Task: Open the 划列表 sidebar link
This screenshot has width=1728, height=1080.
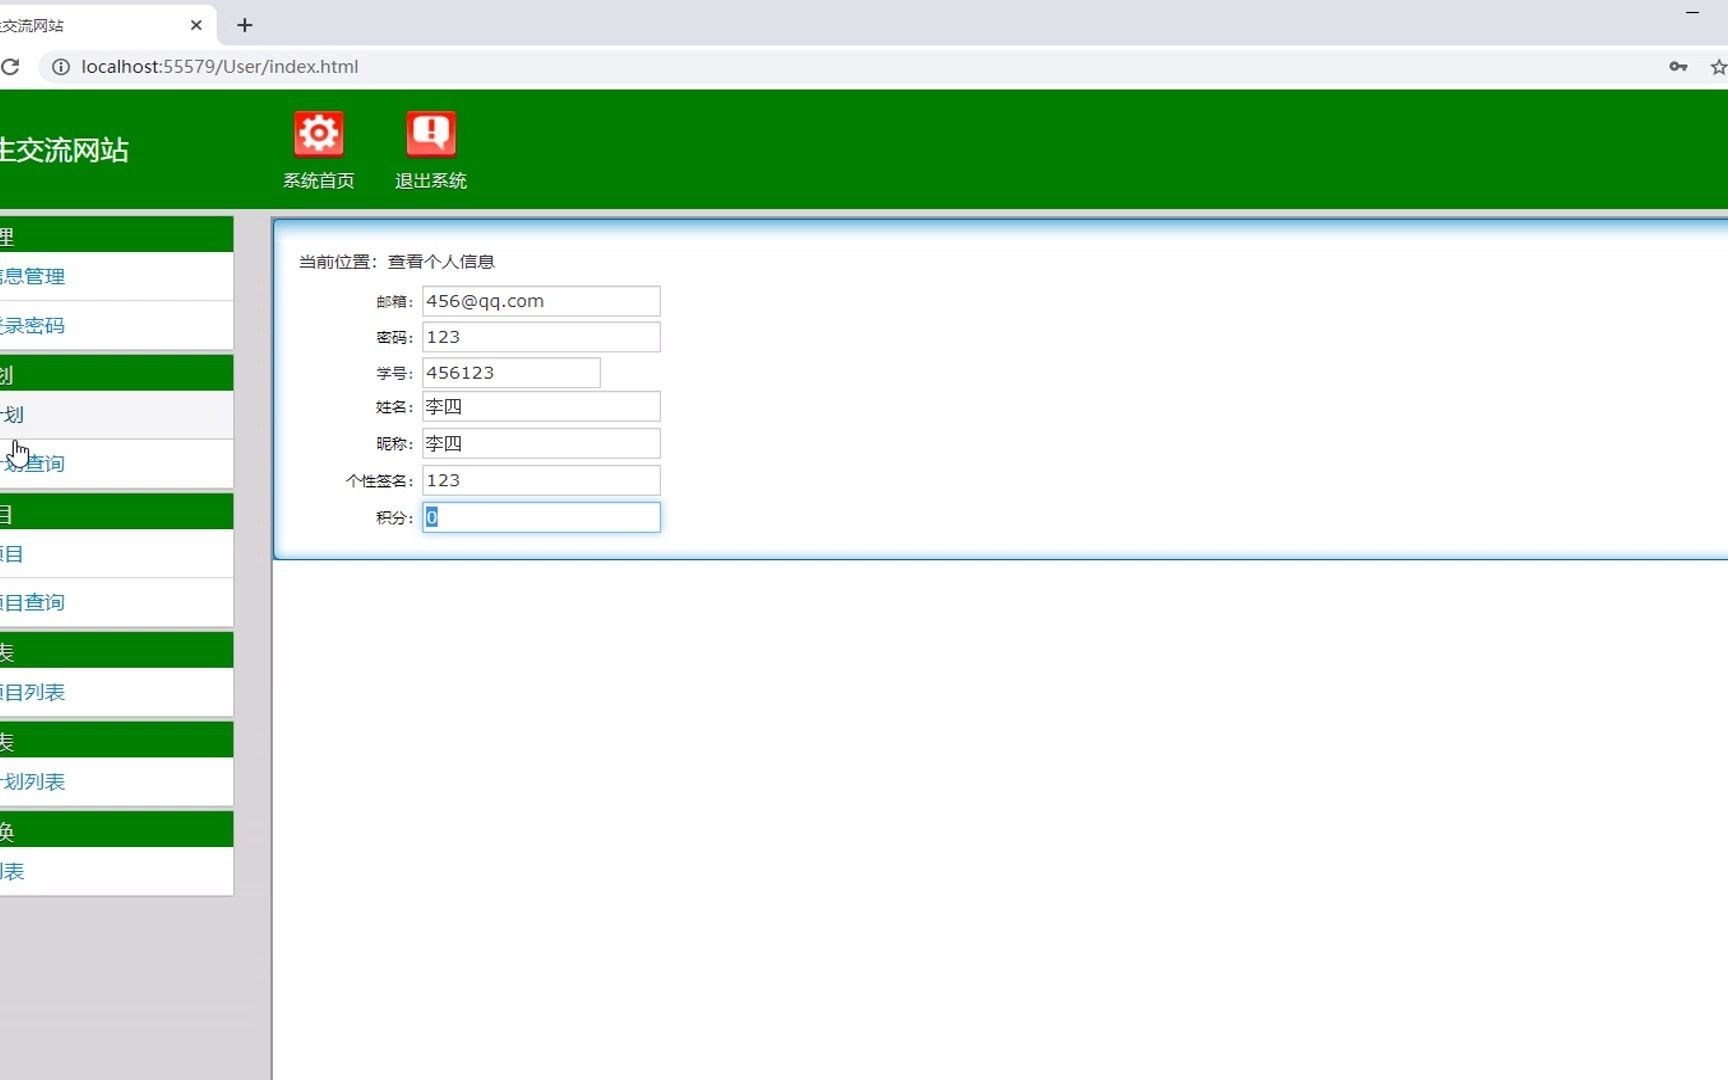Action: click(32, 782)
